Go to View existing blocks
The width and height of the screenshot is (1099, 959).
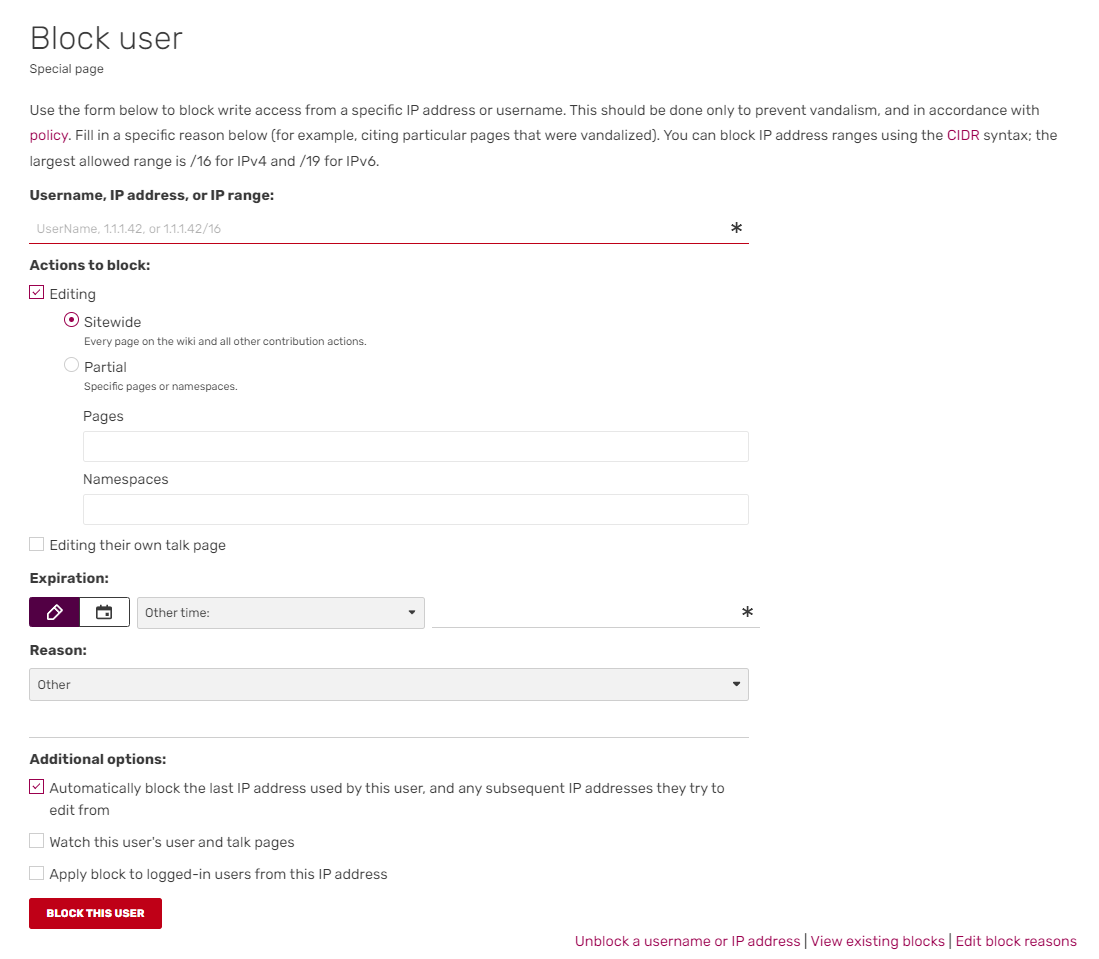pyautogui.click(x=877, y=941)
